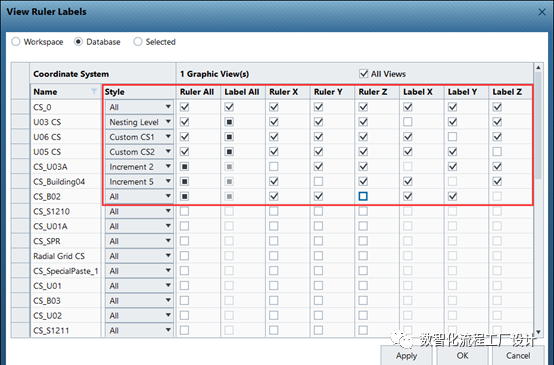Click the Label Z column header

coord(511,92)
